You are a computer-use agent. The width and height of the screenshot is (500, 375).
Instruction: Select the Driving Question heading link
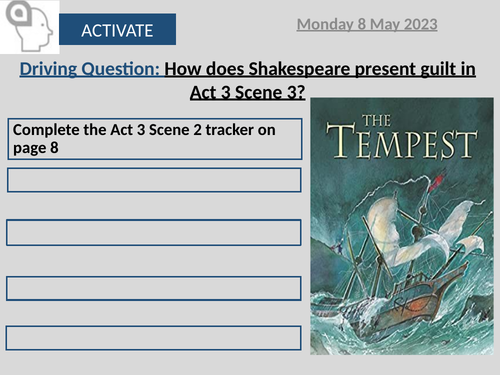tap(90, 69)
